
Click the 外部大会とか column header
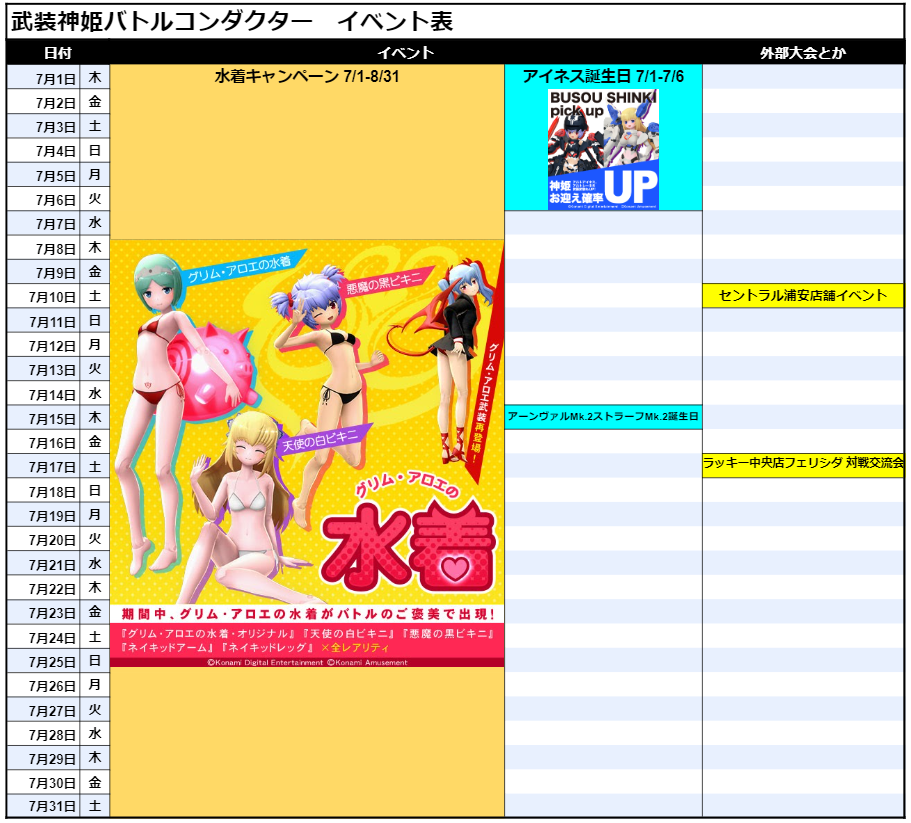click(803, 53)
